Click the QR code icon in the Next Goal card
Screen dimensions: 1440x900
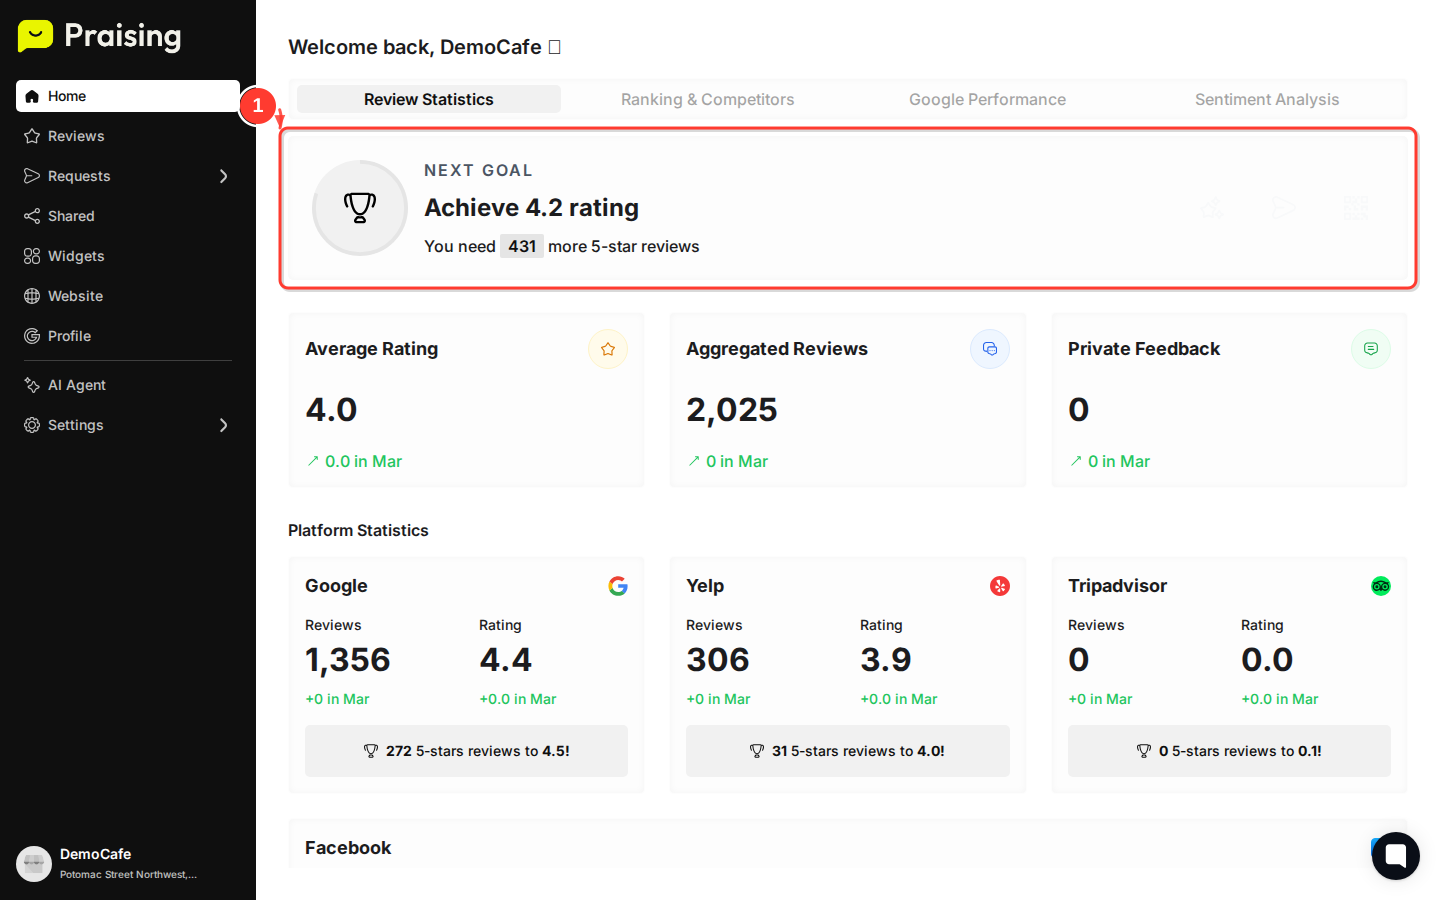1356,208
